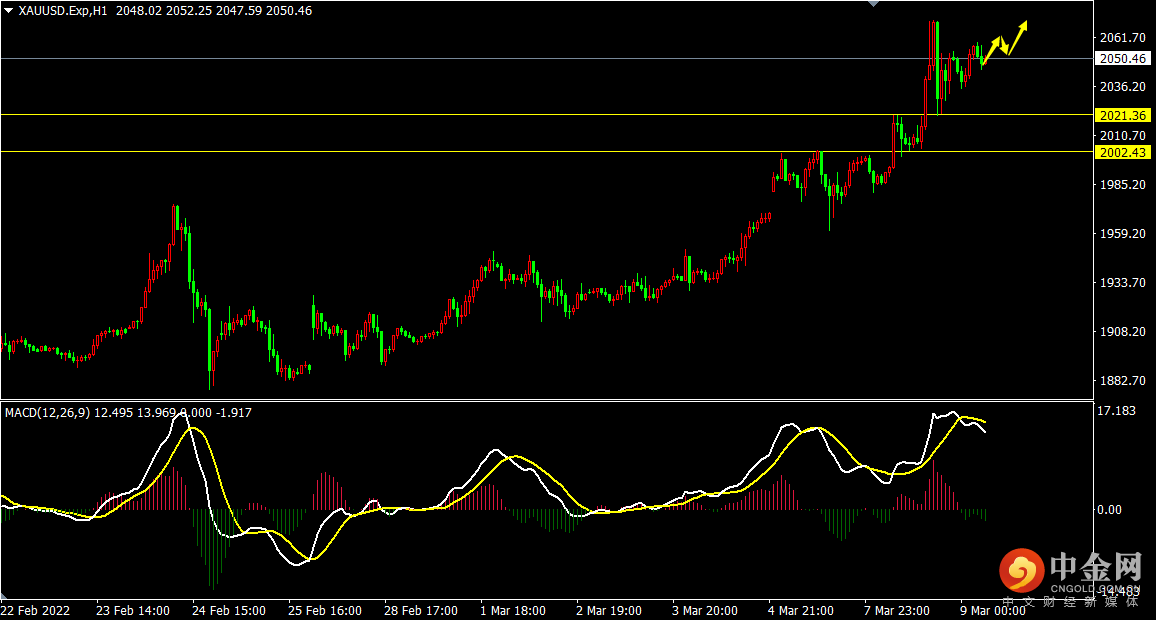This screenshot has height=620, width=1156.
Task: Click the 17.183 MACD scale value
Action: 1117,411
